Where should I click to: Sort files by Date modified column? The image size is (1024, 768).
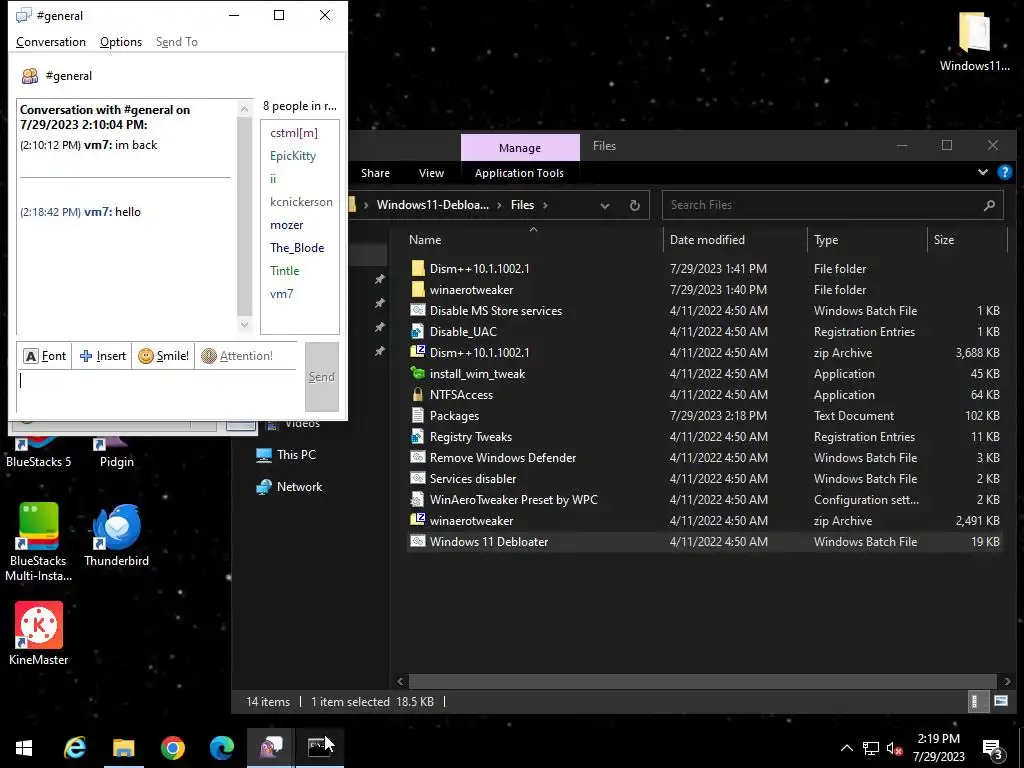click(x=707, y=240)
